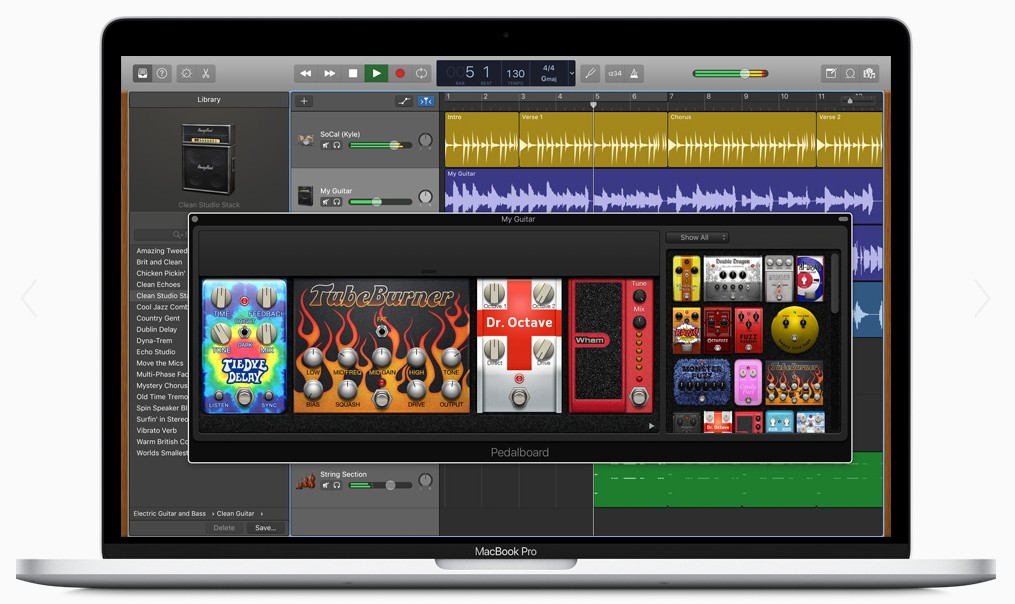
Task: Click the Delete button in Library
Action: [x=224, y=528]
